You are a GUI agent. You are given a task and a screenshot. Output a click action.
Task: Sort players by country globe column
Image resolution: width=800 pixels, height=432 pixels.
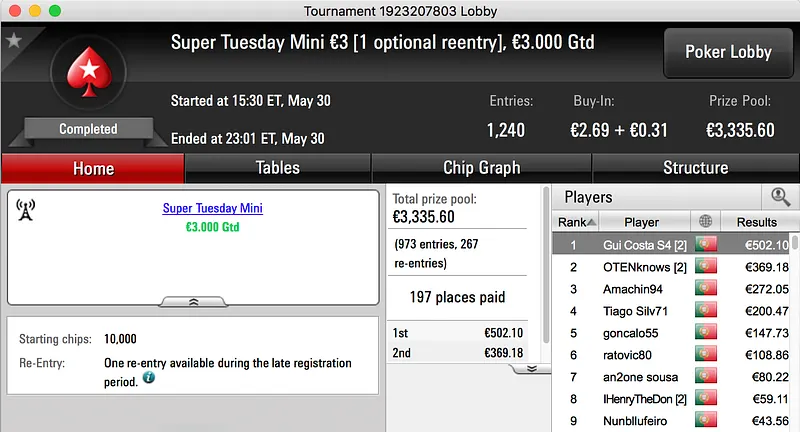707,222
